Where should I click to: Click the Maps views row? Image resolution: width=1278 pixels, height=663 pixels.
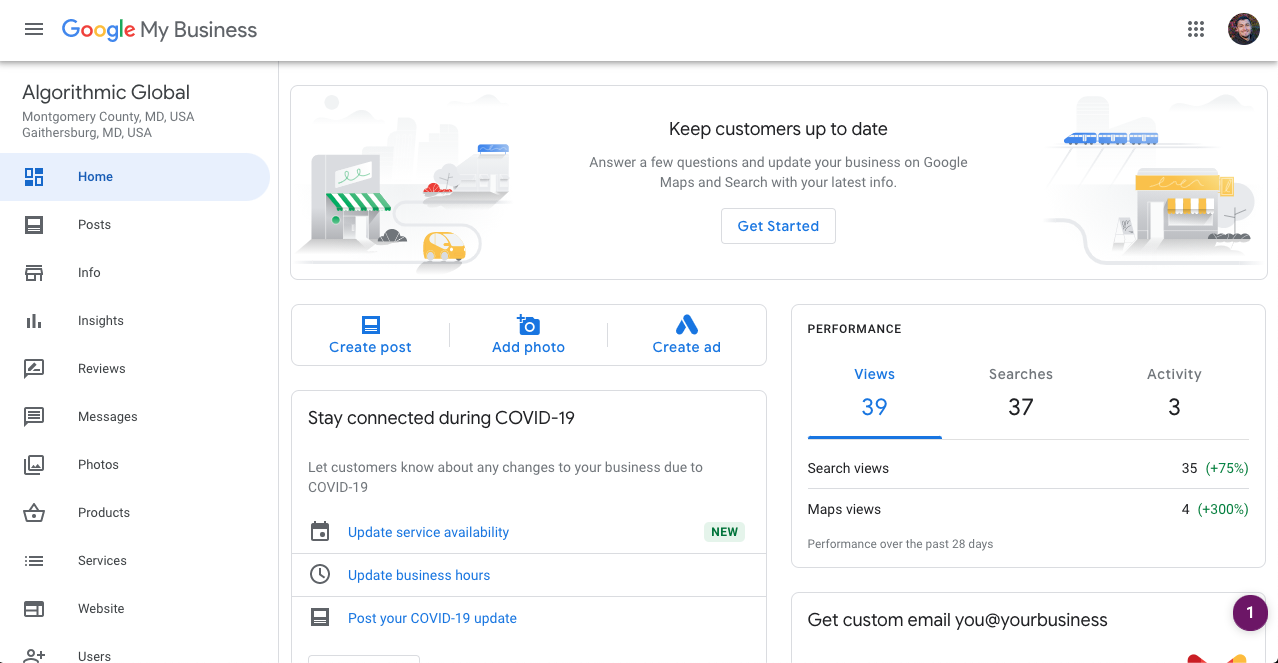coord(1028,509)
